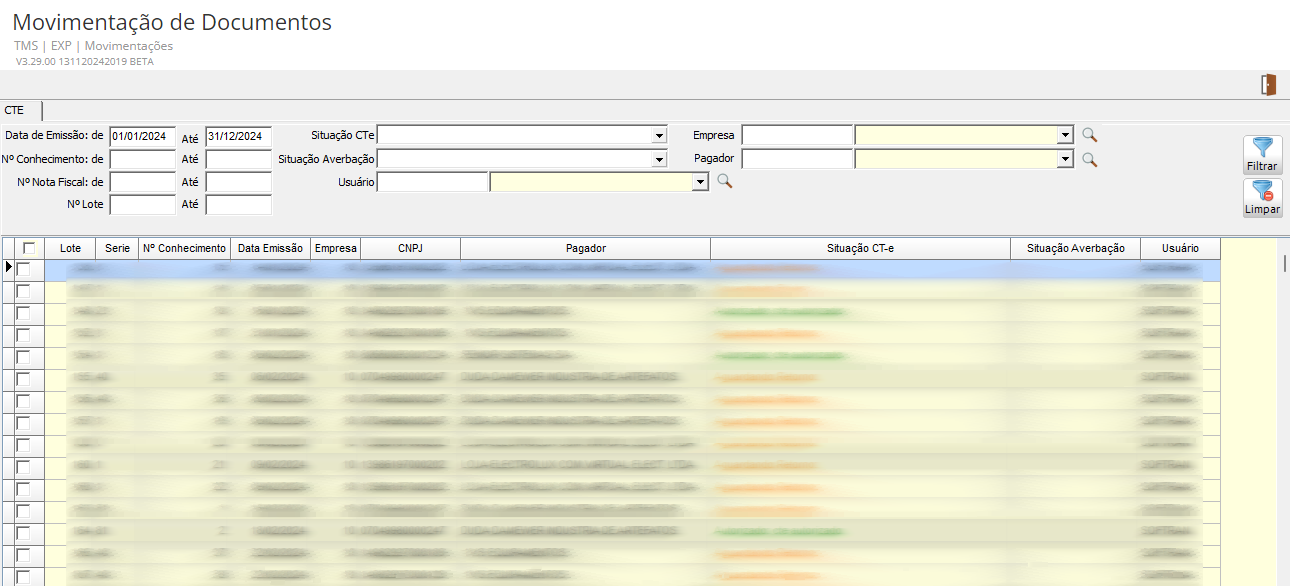Expand the Situação Averbação dropdown

pyautogui.click(x=659, y=159)
